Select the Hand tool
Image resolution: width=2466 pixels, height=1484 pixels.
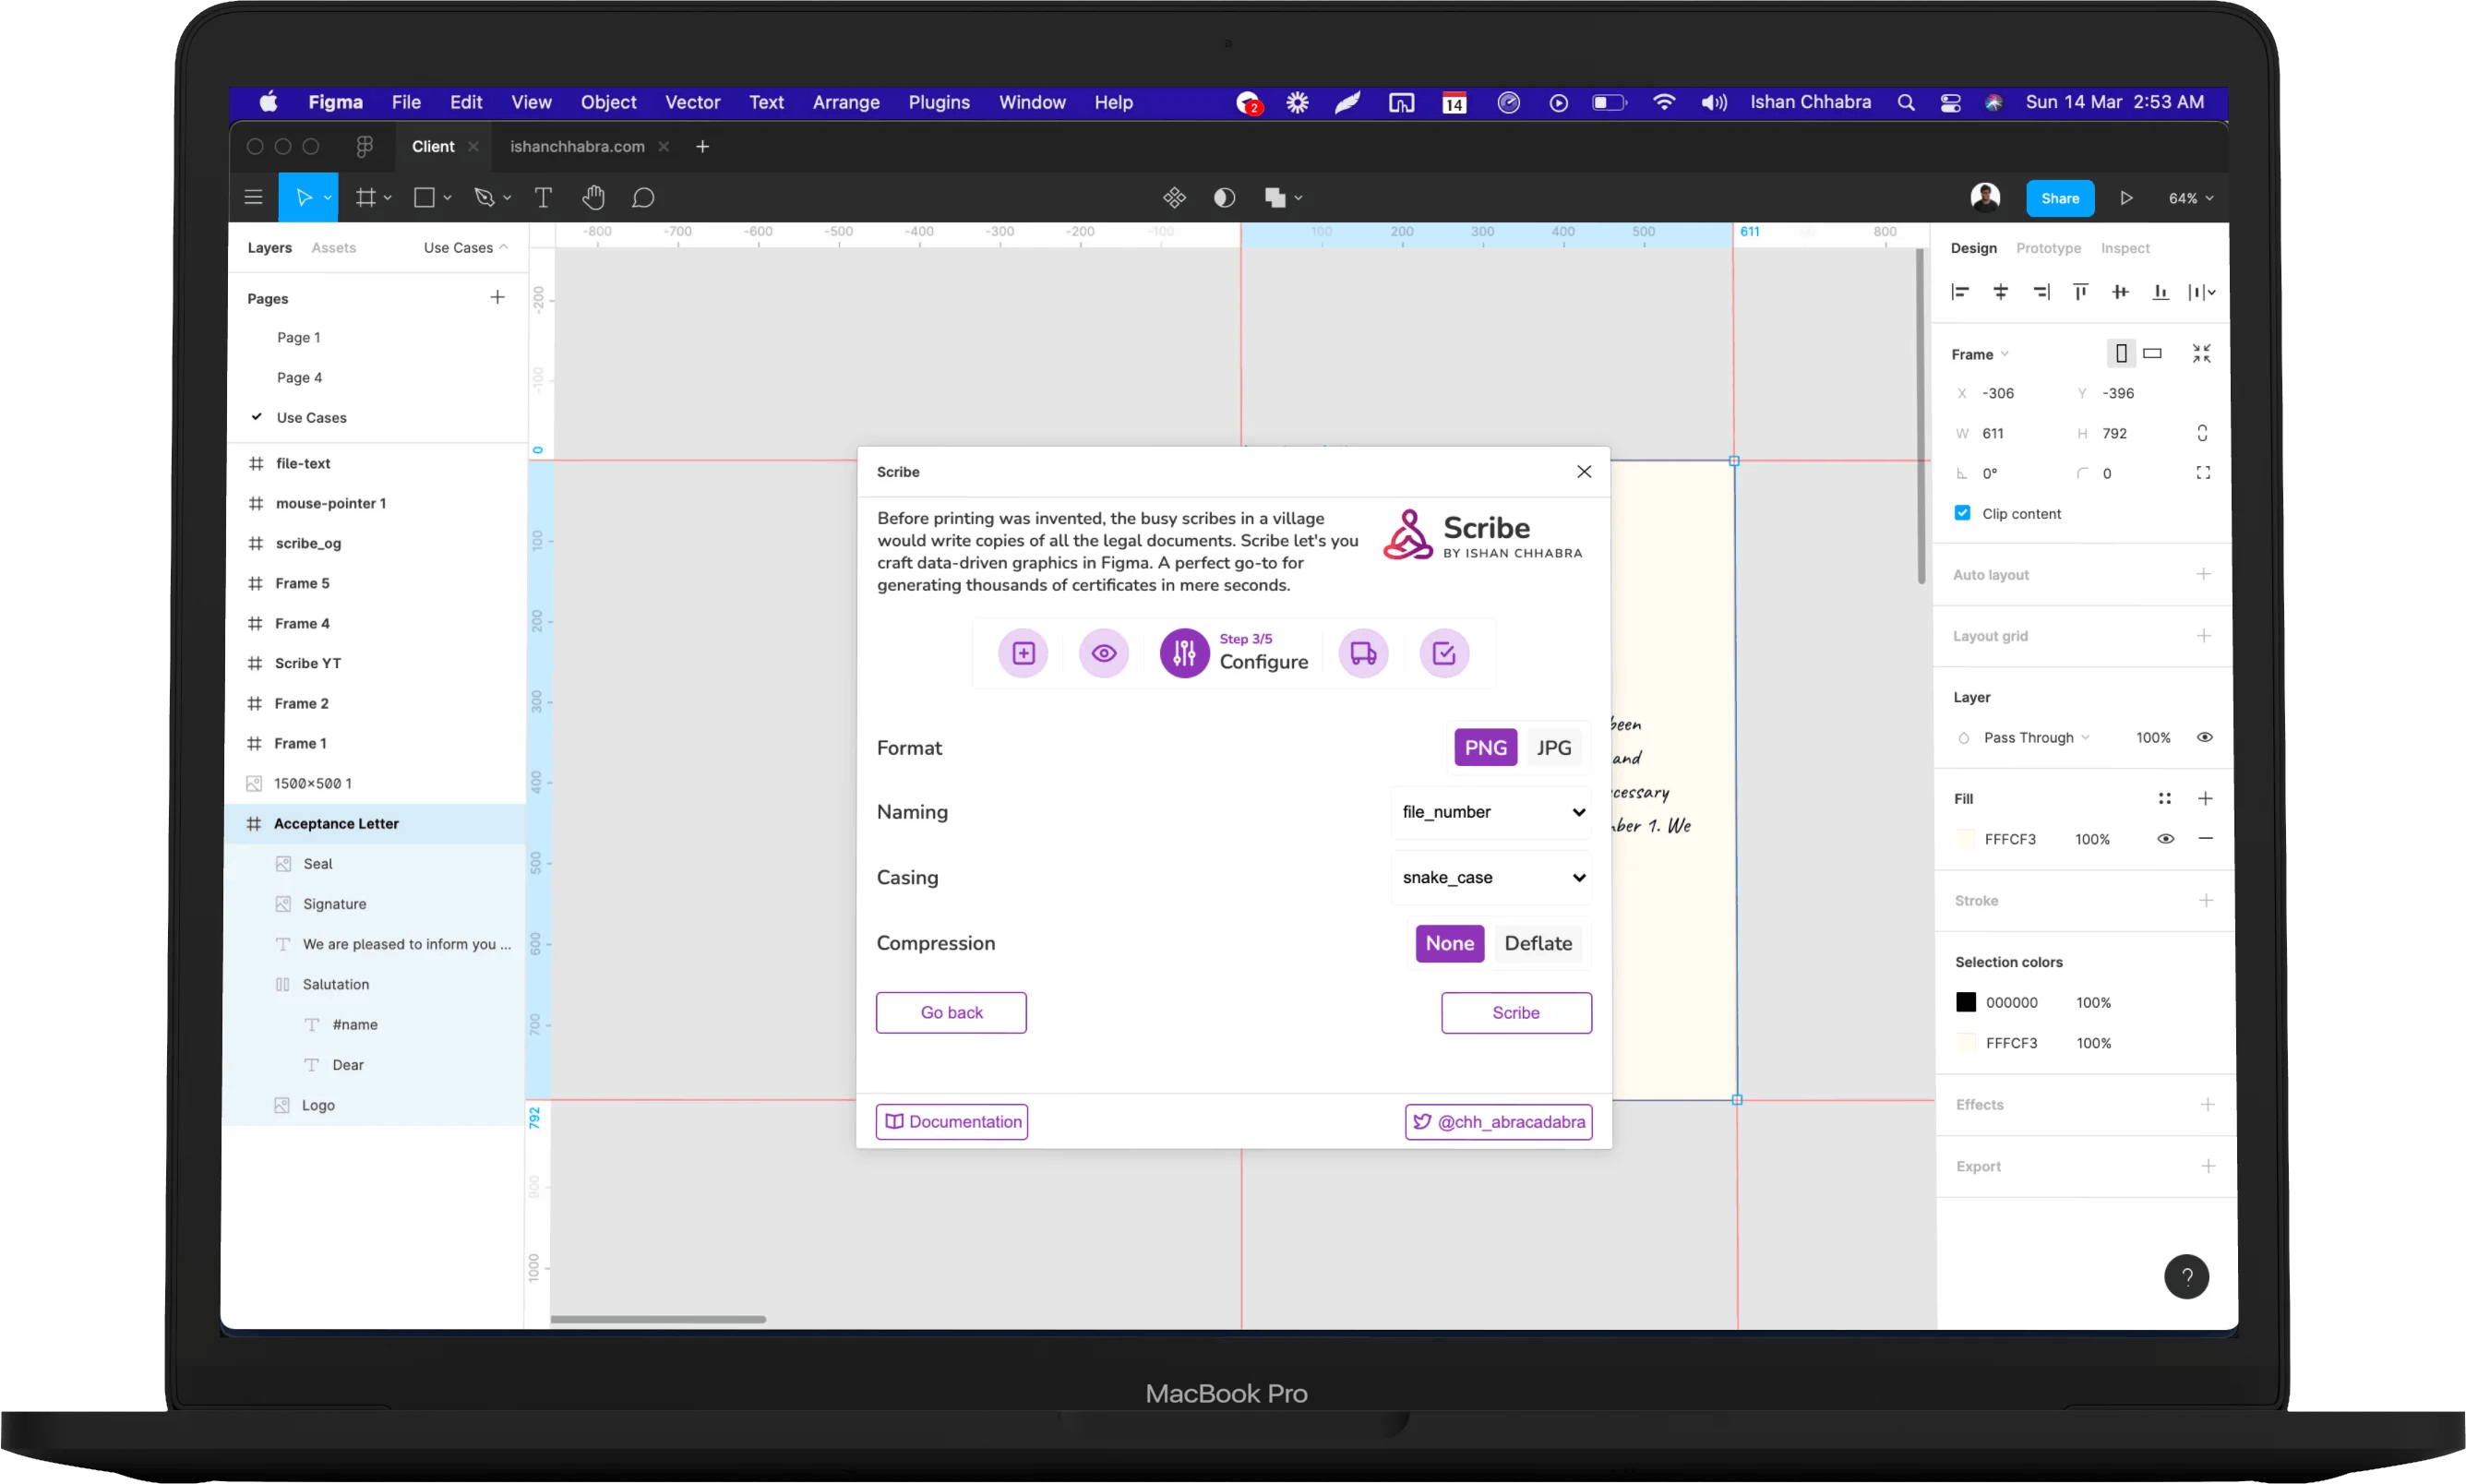point(593,198)
